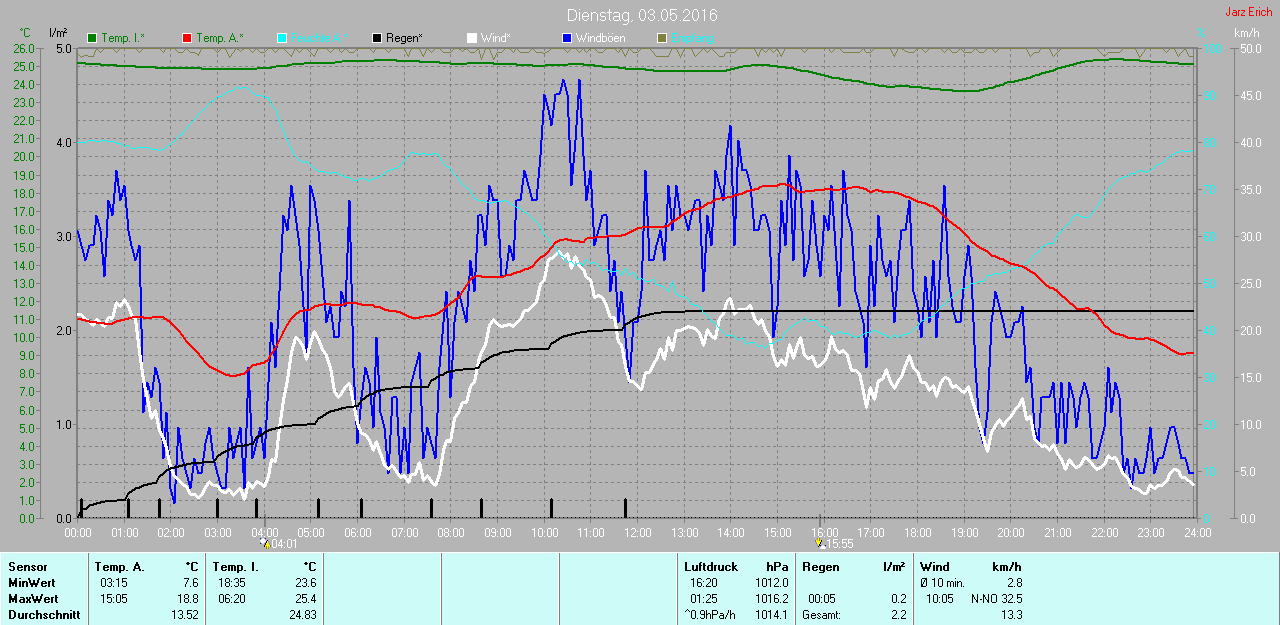Click the 'hPa' unit header

pyautogui.click(x=777, y=567)
